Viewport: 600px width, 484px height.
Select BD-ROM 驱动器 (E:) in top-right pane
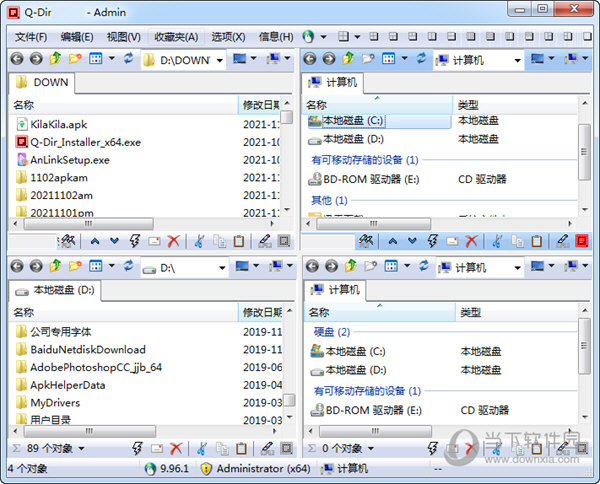click(x=364, y=179)
